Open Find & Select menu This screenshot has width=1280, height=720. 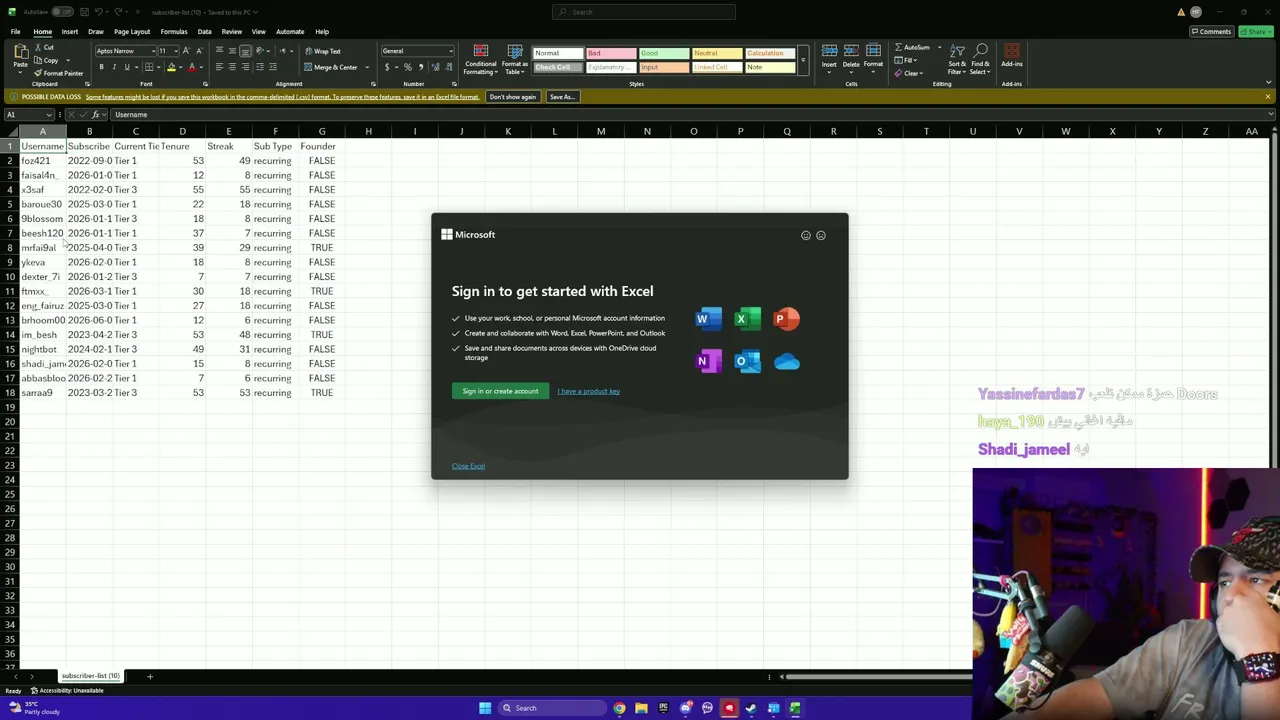click(x=980, y=60)
